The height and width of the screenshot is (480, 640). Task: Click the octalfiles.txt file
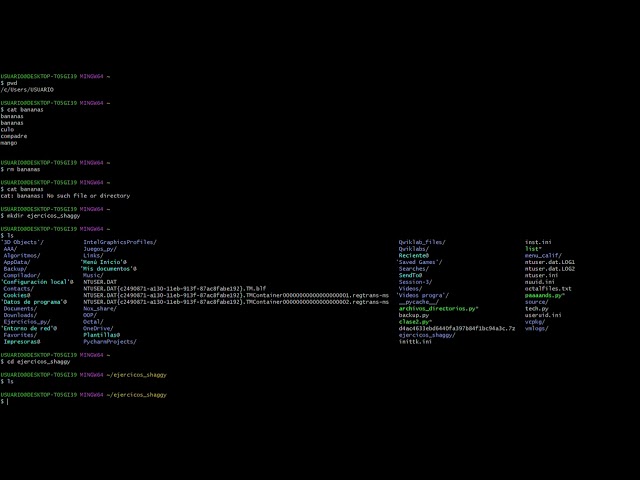click(548, 289)
